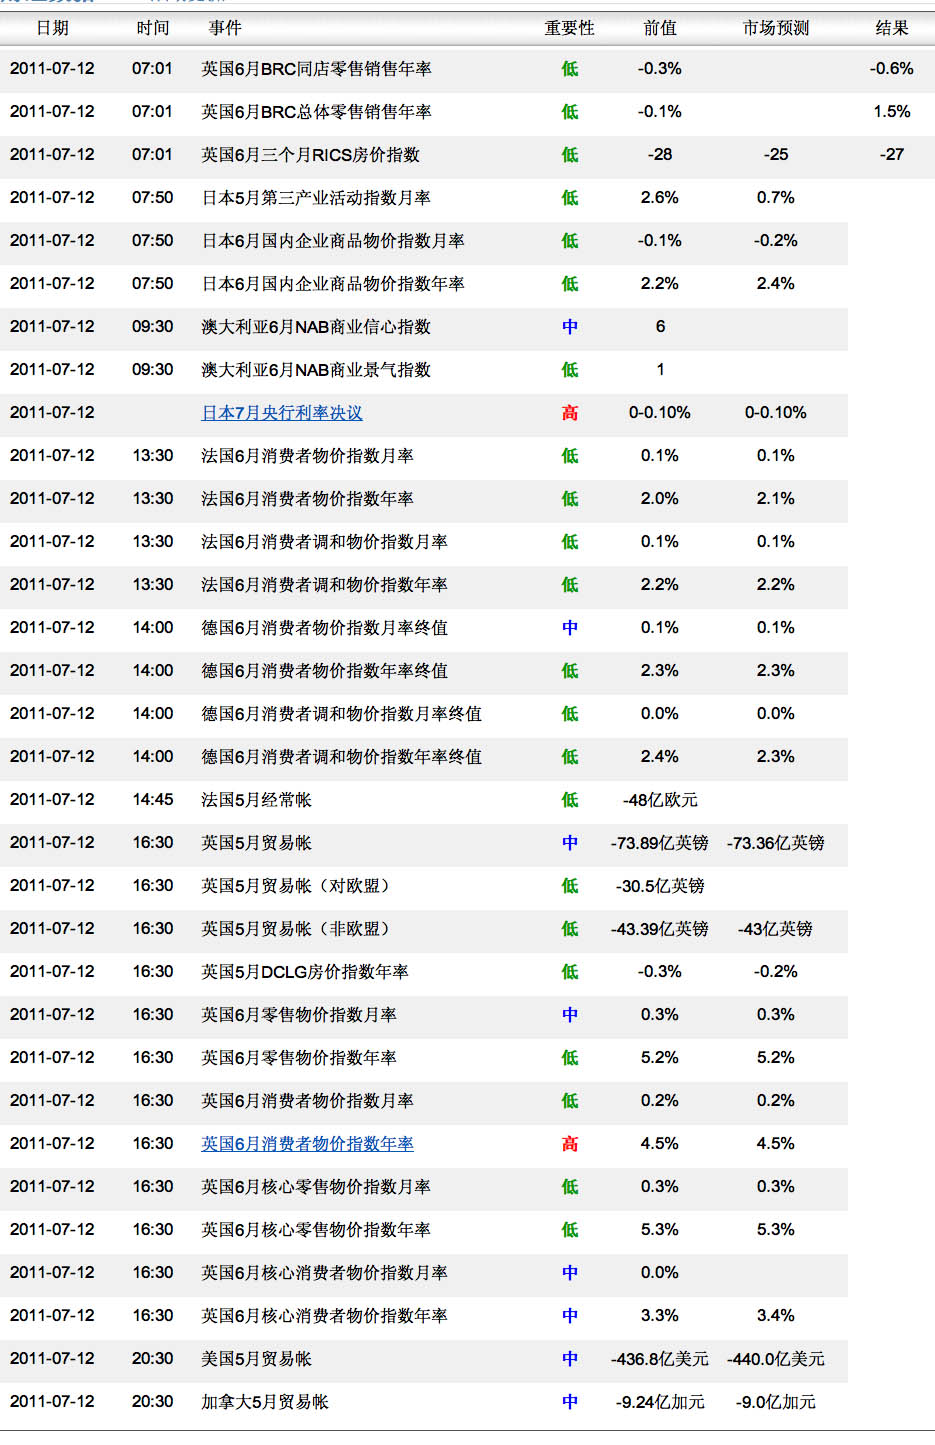Click the blue 中 importance for 澳大利亚6月NAB商业信心指数
935x1445 pixels.
tap(570, 327)
